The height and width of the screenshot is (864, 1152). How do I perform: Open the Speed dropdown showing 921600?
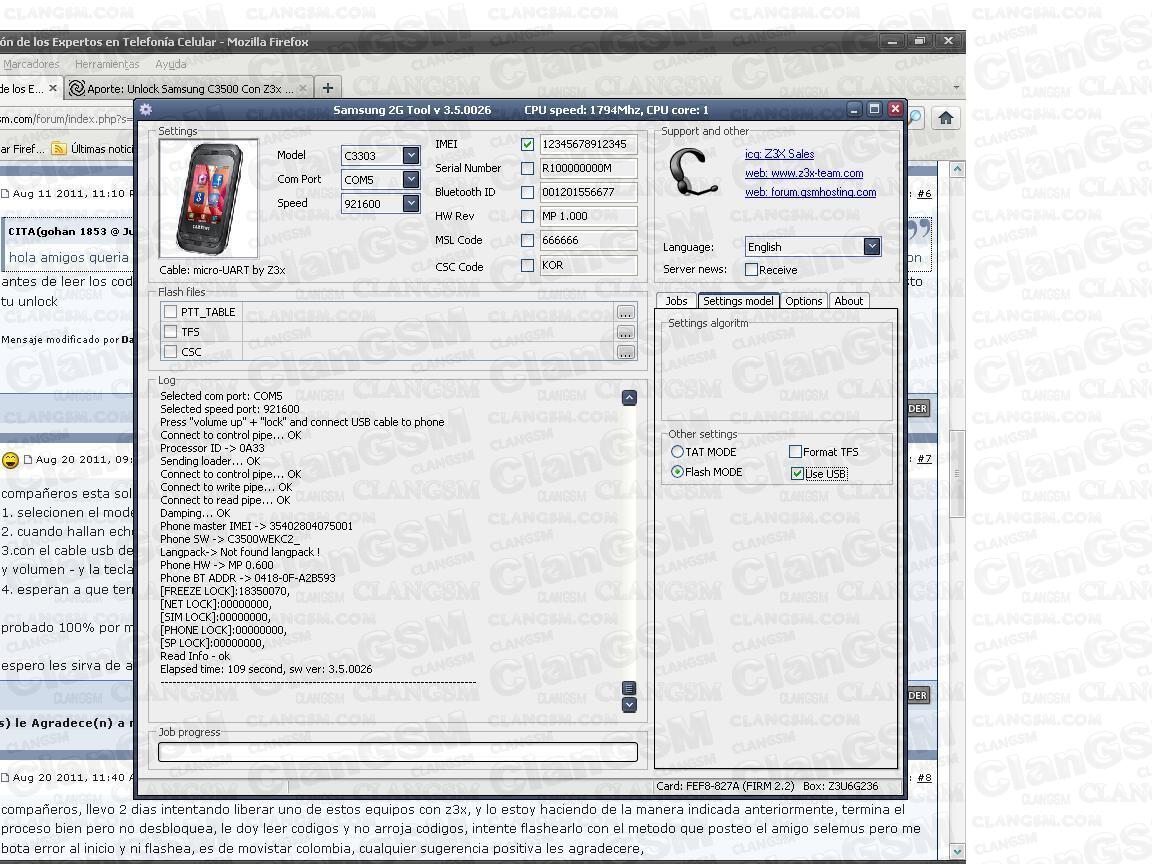[411, 204]
